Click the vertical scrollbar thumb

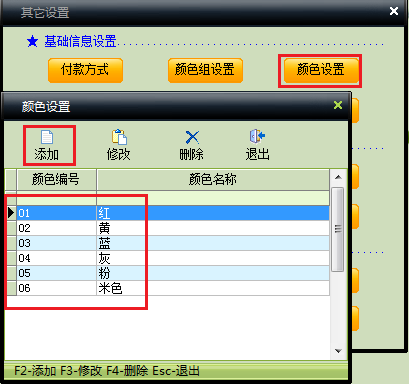click(x=338, y=229)
